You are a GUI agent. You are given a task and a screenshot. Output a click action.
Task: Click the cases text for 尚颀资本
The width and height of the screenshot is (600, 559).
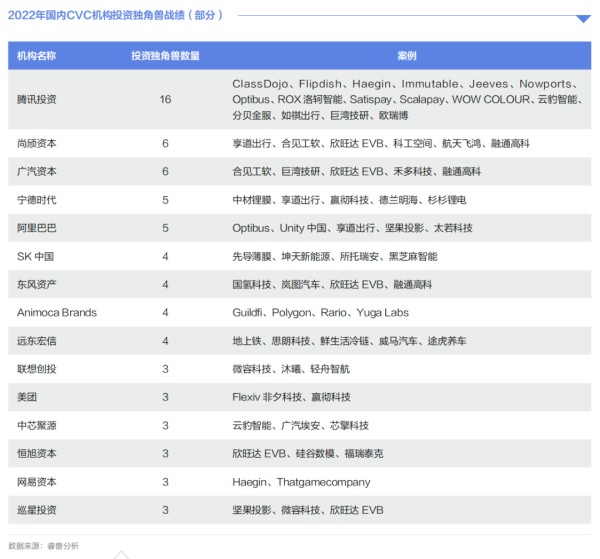coord(381,143)
